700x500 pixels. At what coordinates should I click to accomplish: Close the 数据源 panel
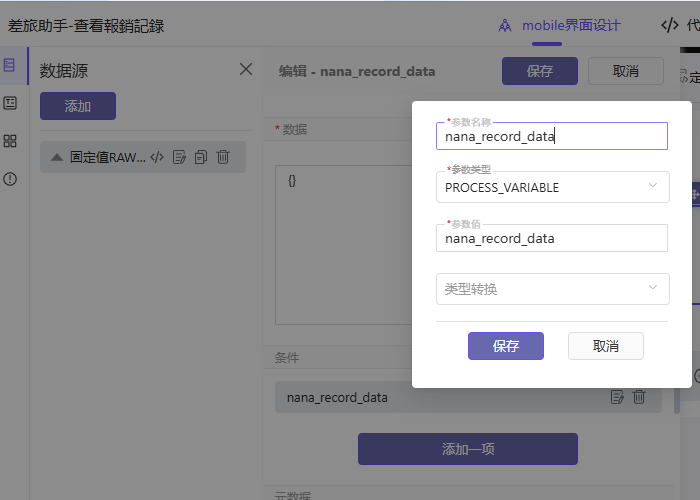coord(246,69)
